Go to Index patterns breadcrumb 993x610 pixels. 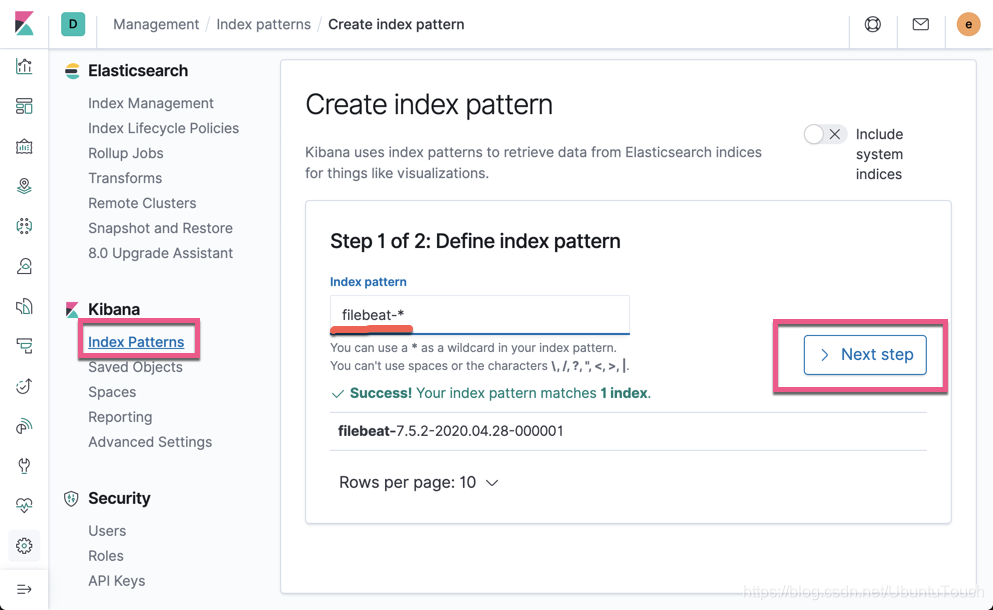click(x=263, y=24)
